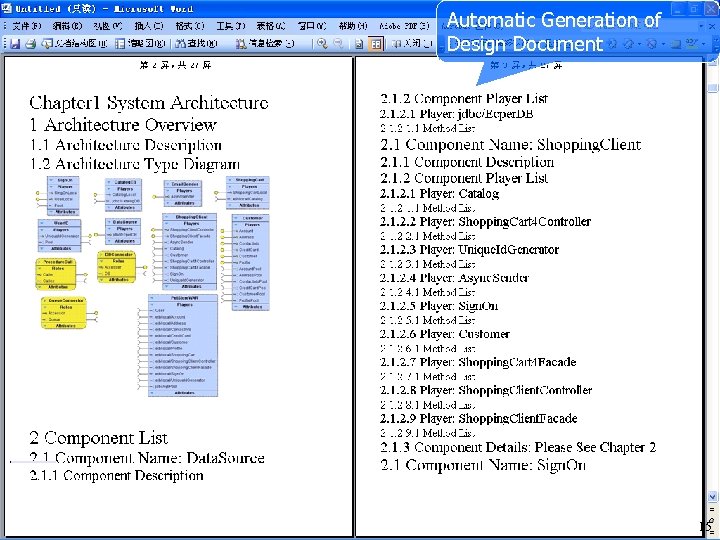Click heading 'Chapter1 System Architecture'

pos(149,102)
